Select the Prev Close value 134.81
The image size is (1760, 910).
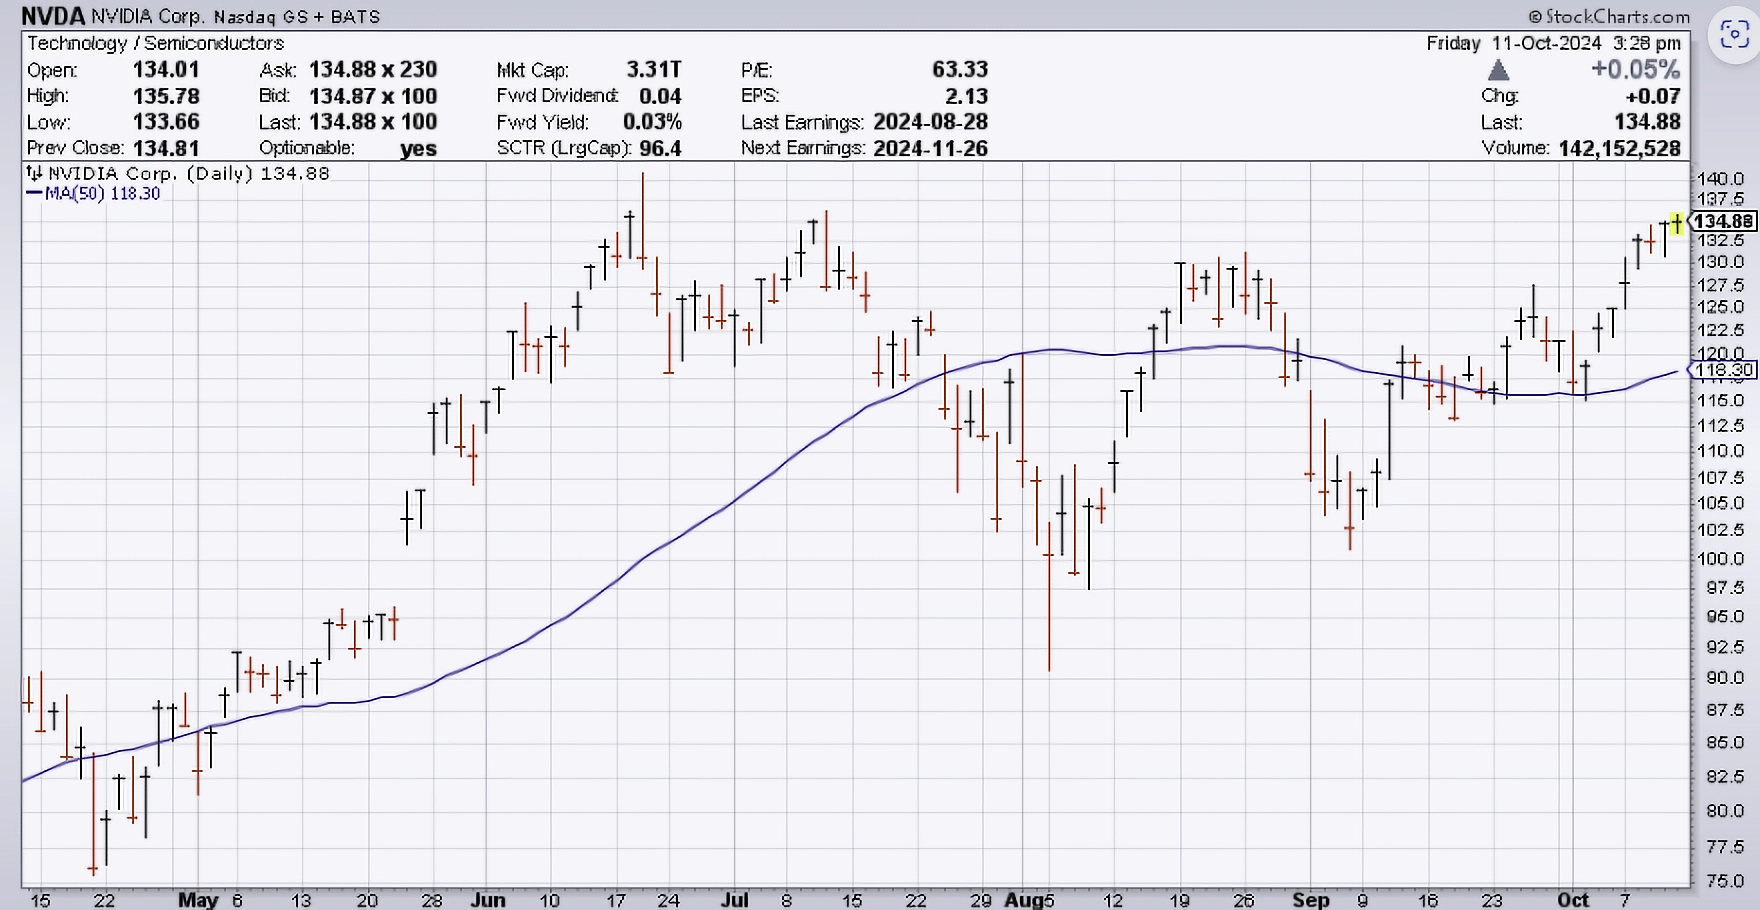click(166, 148)
